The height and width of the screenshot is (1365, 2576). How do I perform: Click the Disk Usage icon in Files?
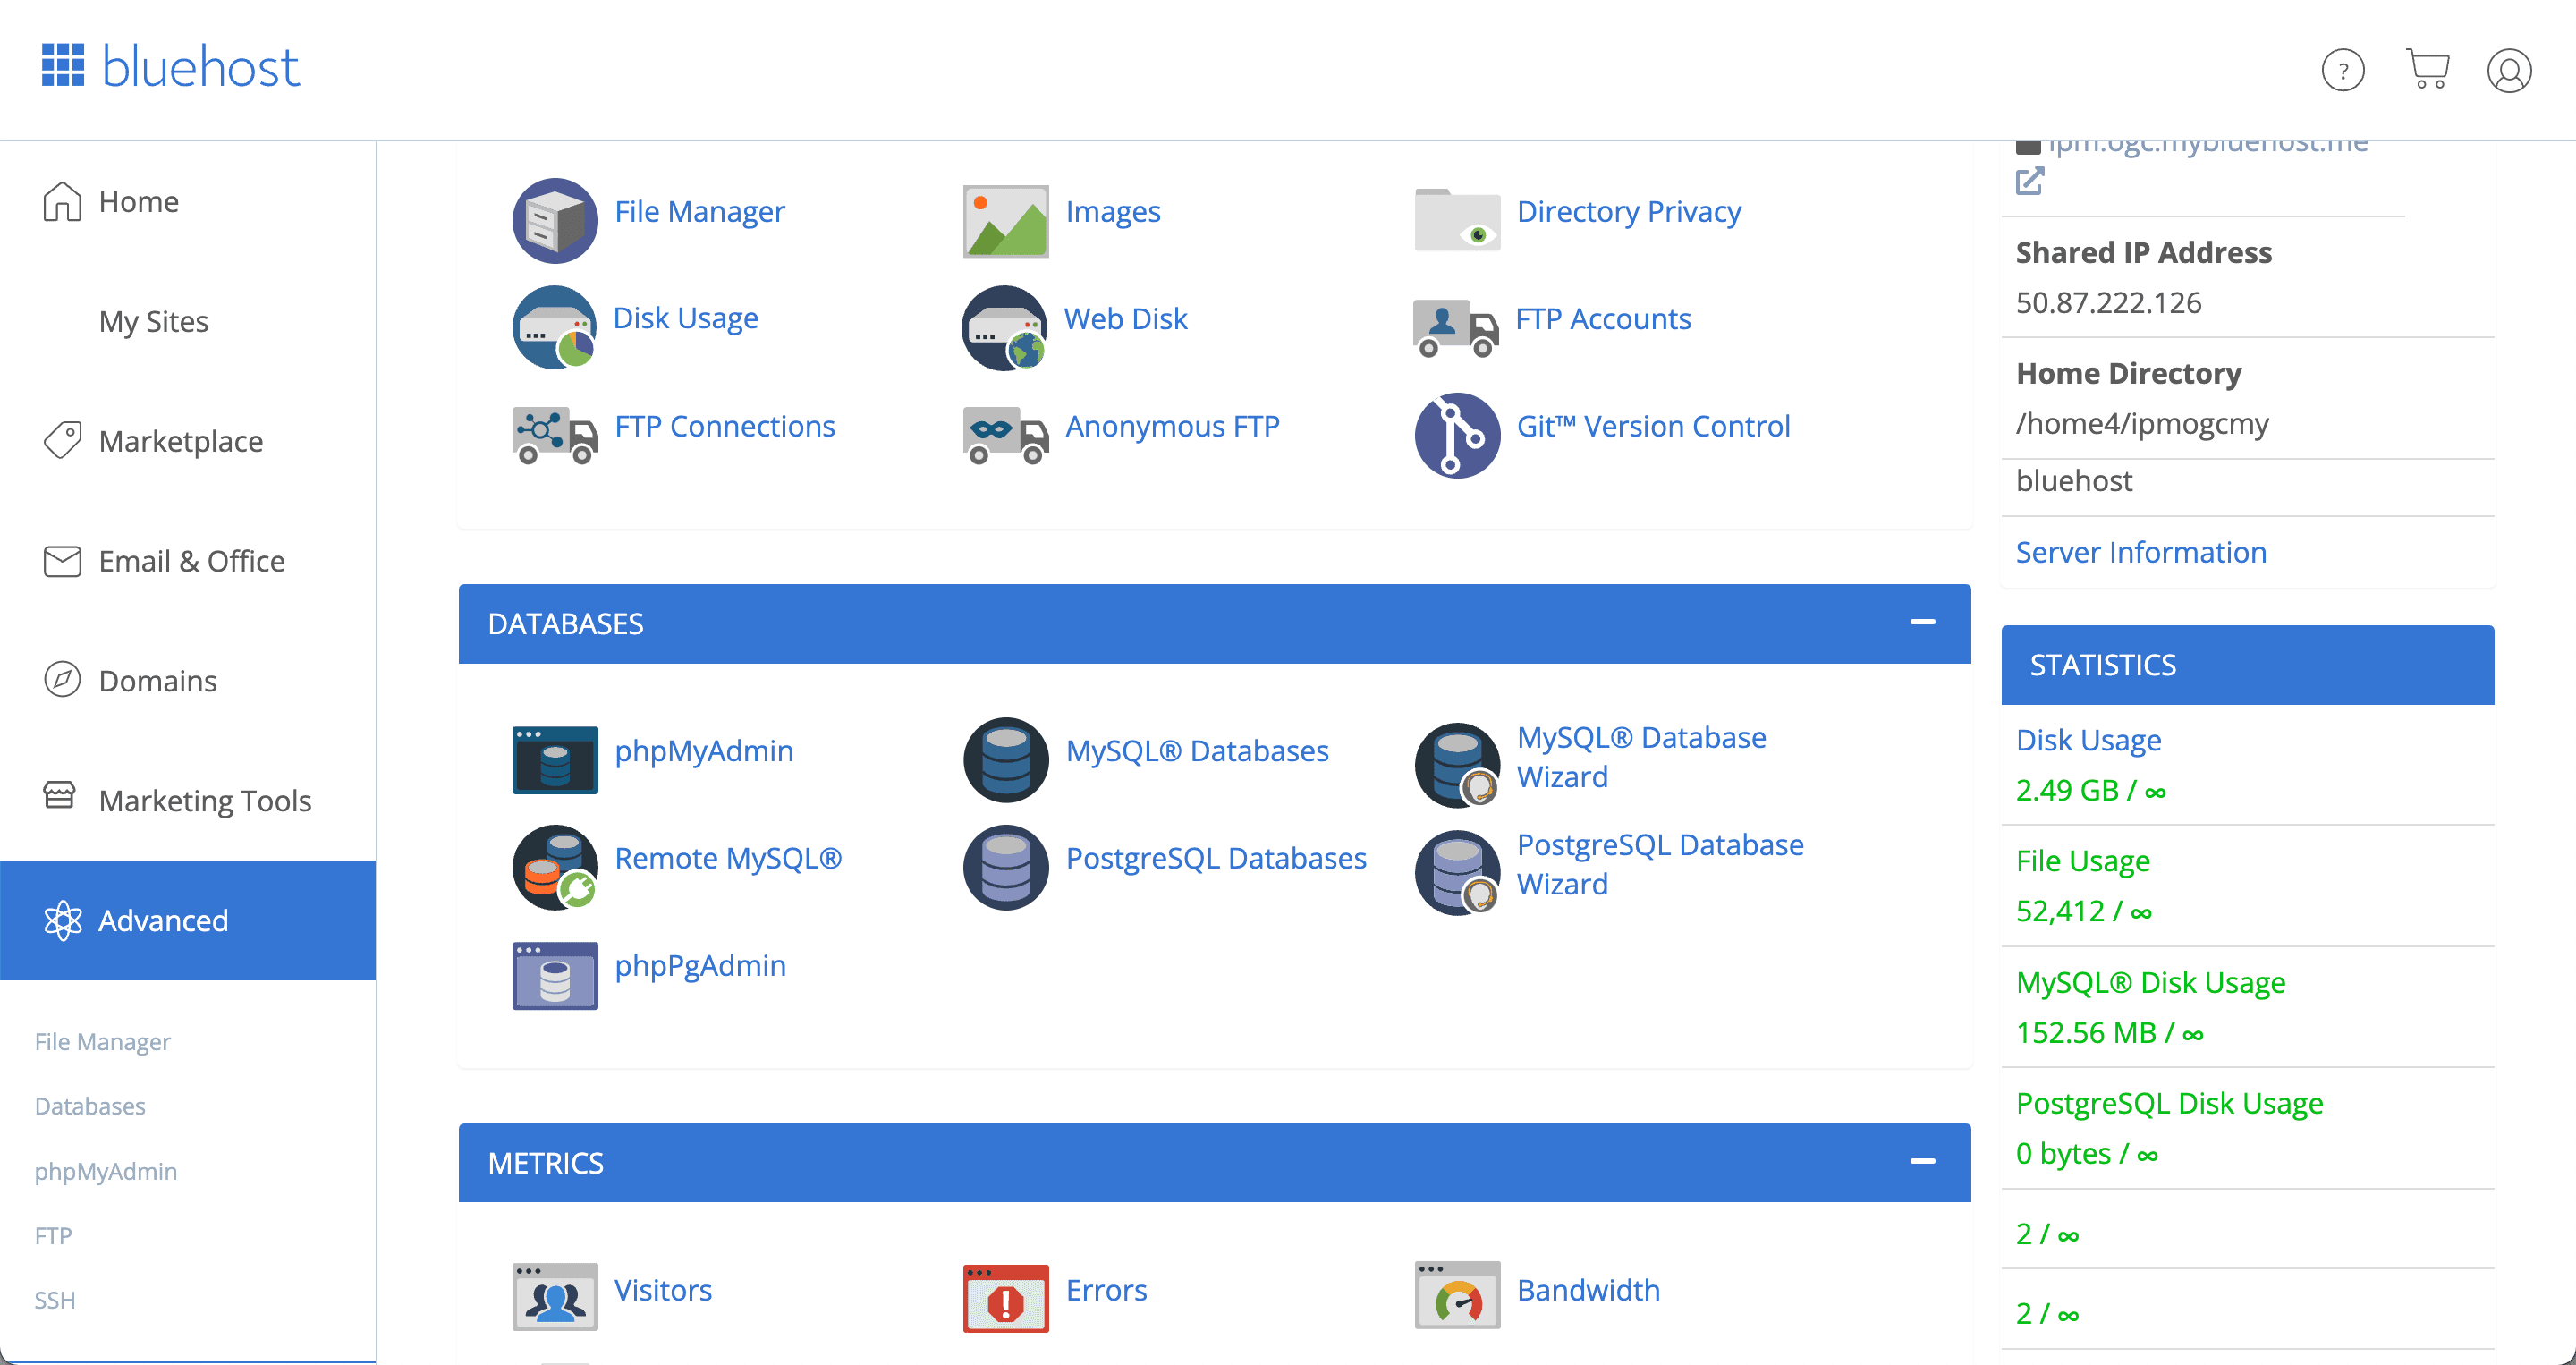[555, 327]
